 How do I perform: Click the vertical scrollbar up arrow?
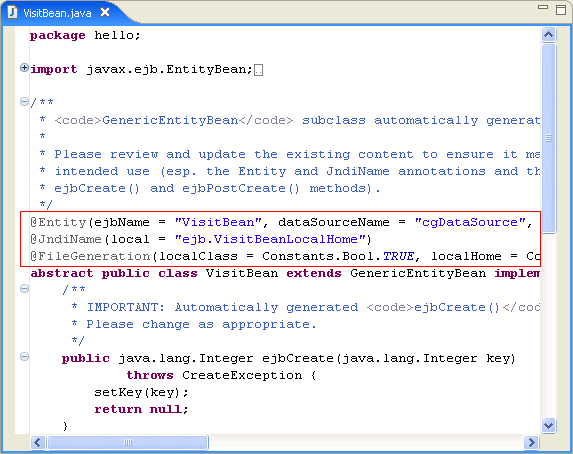(549, 35)
